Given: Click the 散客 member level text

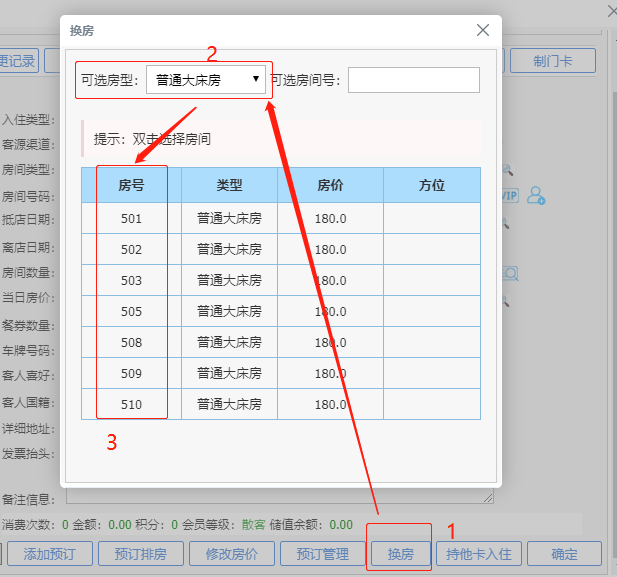Looking at the screenshot, I should 253,525.
